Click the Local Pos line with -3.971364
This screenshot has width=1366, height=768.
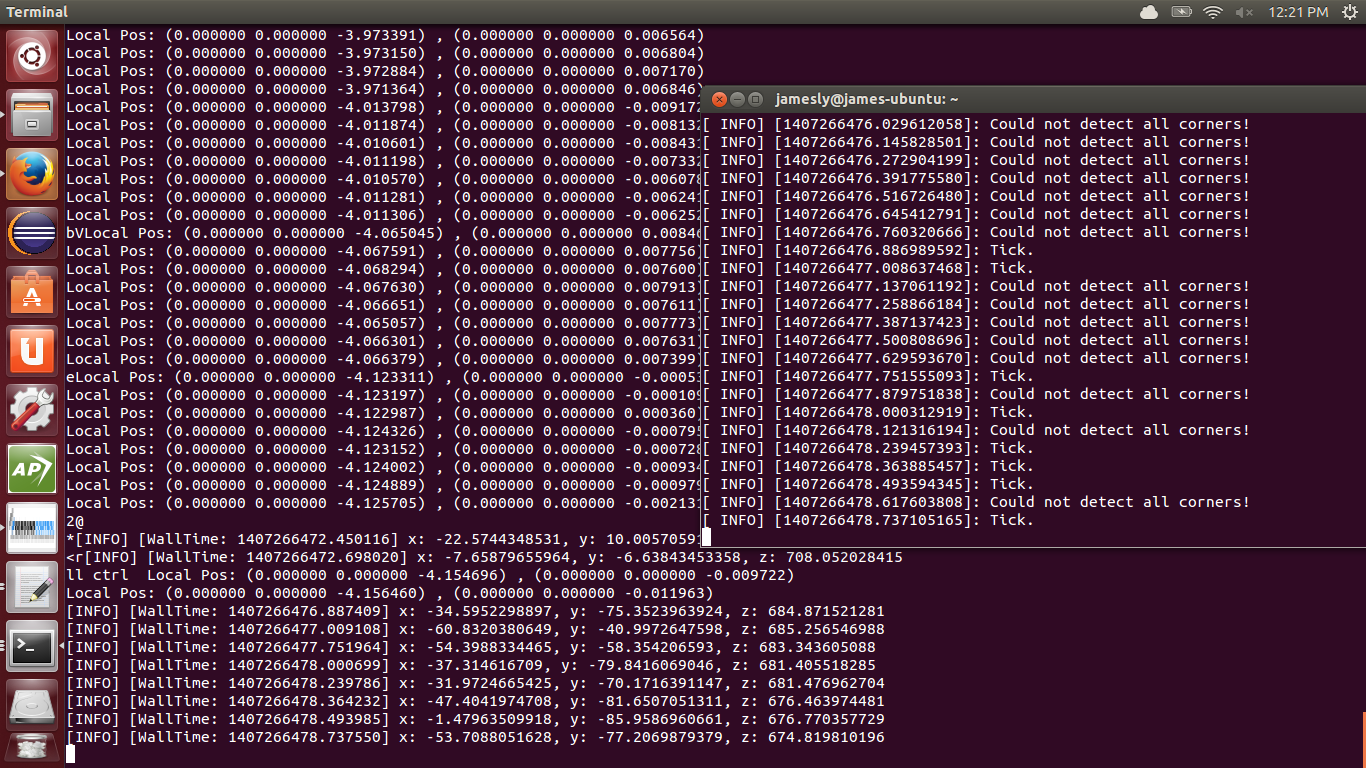[385, 88]
